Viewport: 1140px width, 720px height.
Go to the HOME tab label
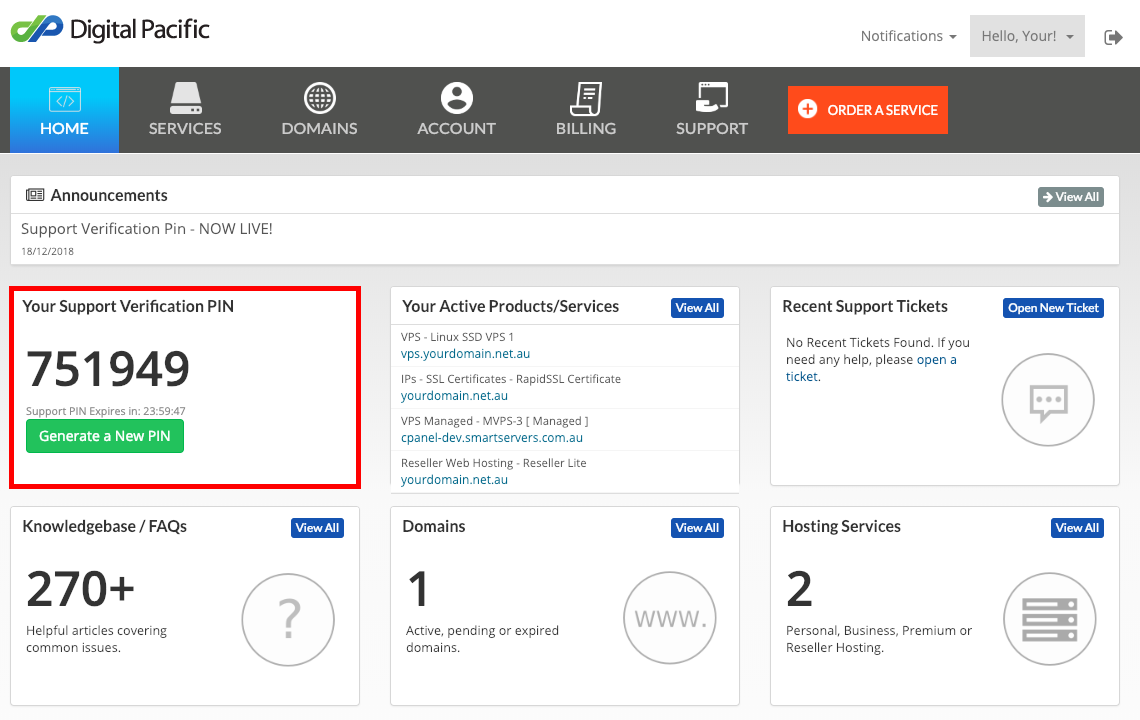pos(64,129)
